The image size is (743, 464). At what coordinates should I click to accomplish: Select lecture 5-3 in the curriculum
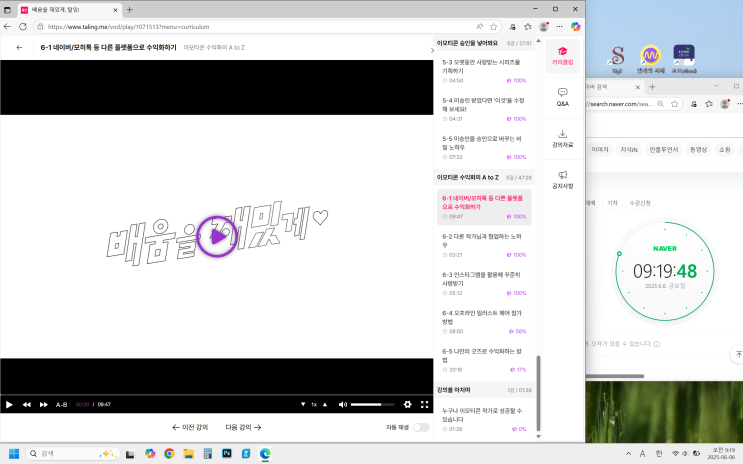point(484,71)
